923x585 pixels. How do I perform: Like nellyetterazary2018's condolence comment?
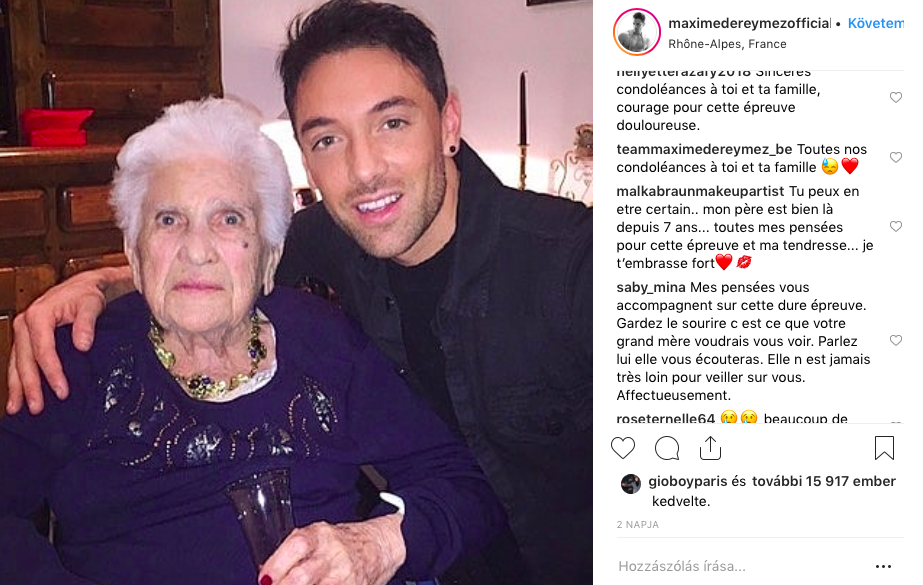tap(895, 98)
